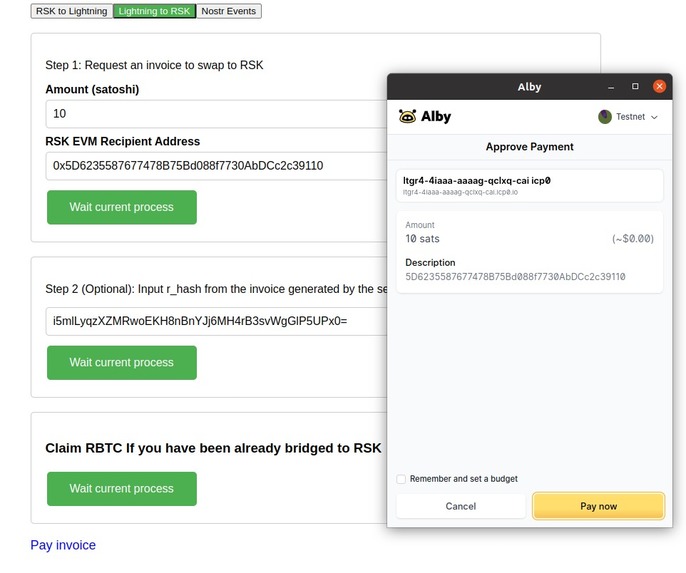Click the ltgr4-4iaaa-aaaag-qclxq-cai origin card
This screenshot has height=573, width=686.
point(529,185)
